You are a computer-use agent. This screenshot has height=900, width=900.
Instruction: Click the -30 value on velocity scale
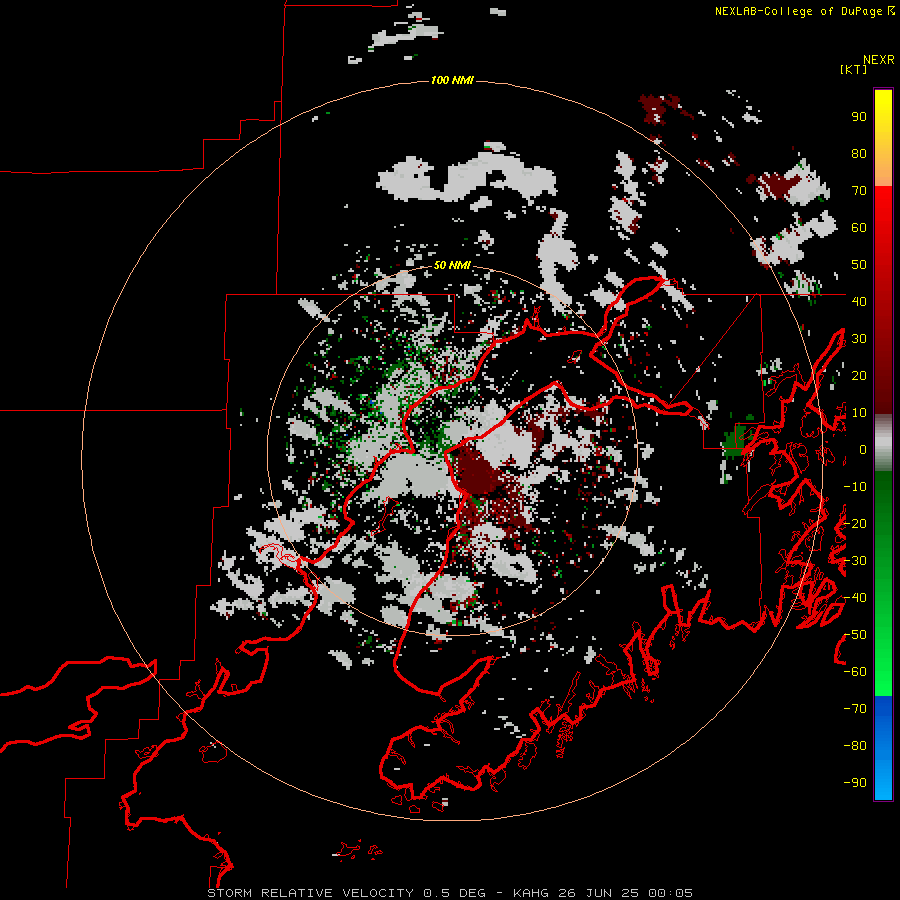855,561
